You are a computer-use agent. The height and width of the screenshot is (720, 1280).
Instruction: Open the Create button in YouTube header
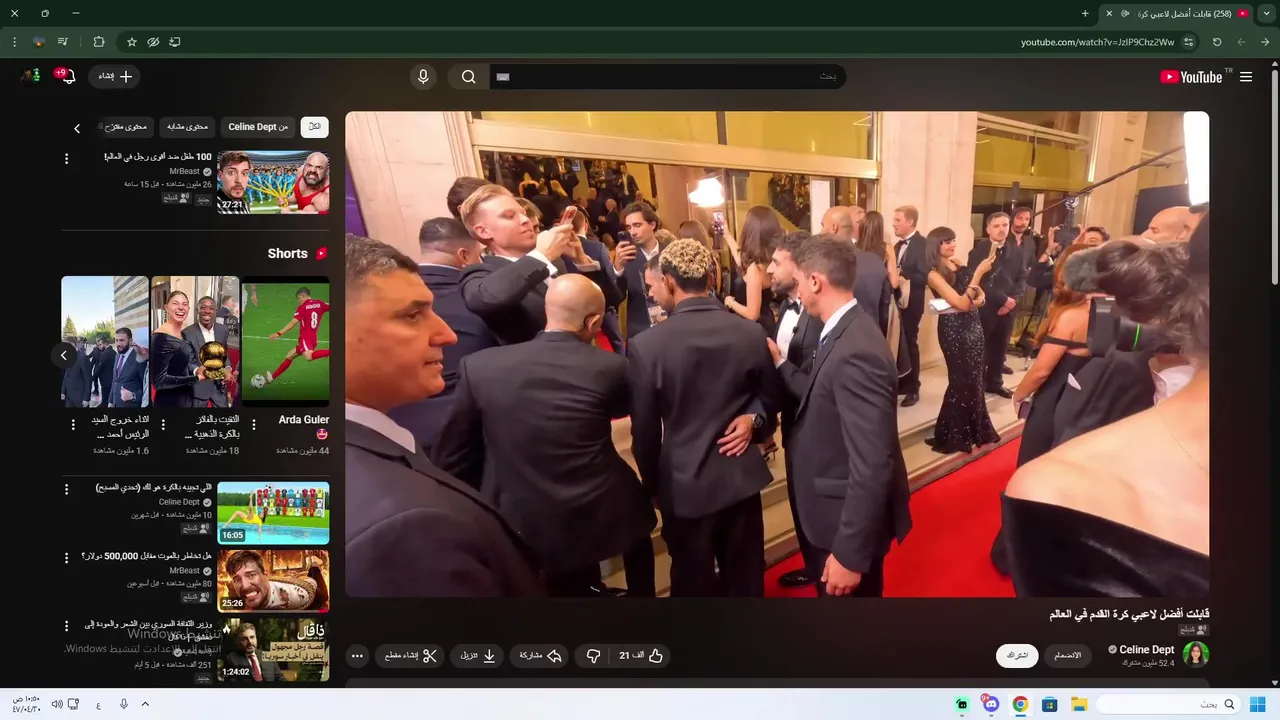[115, 77]
